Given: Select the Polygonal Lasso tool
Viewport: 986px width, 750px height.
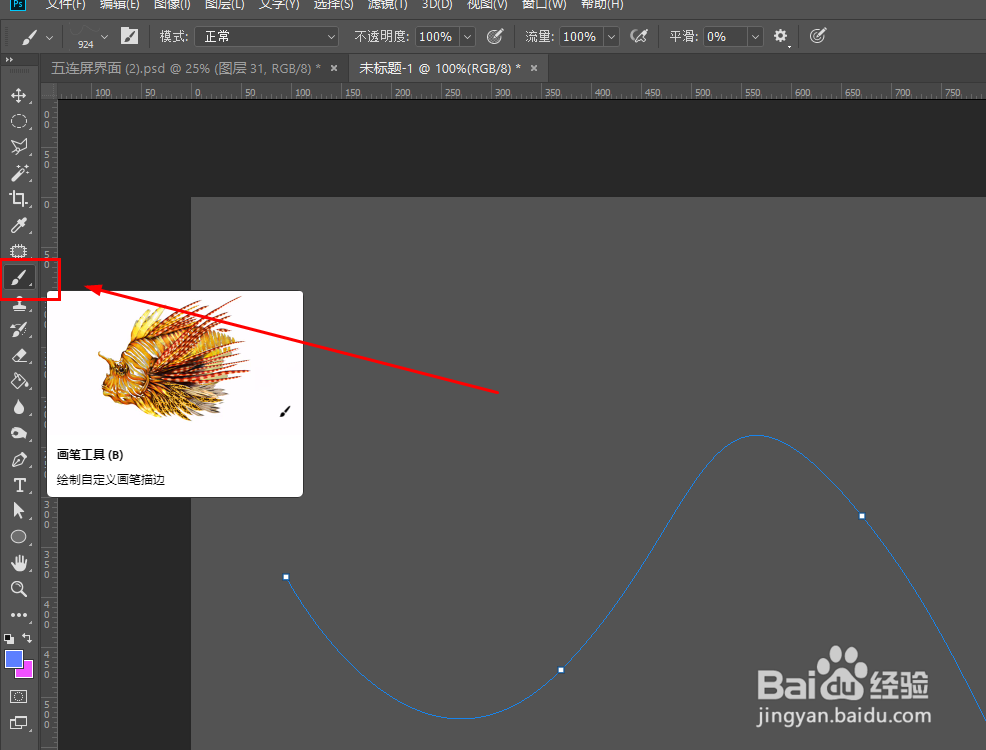Looking at the screenshot, I should coord(19,146).
